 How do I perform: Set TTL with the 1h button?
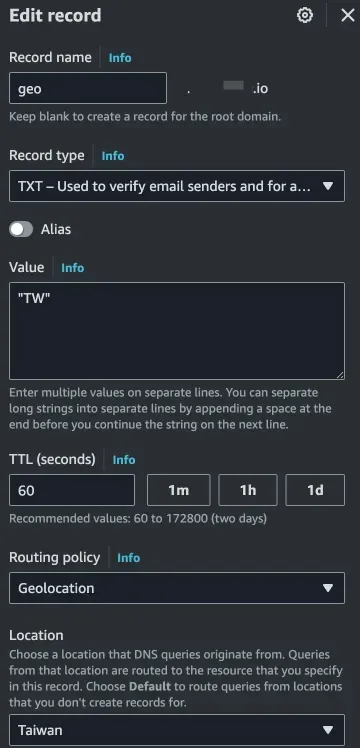(x=248, y=490)
